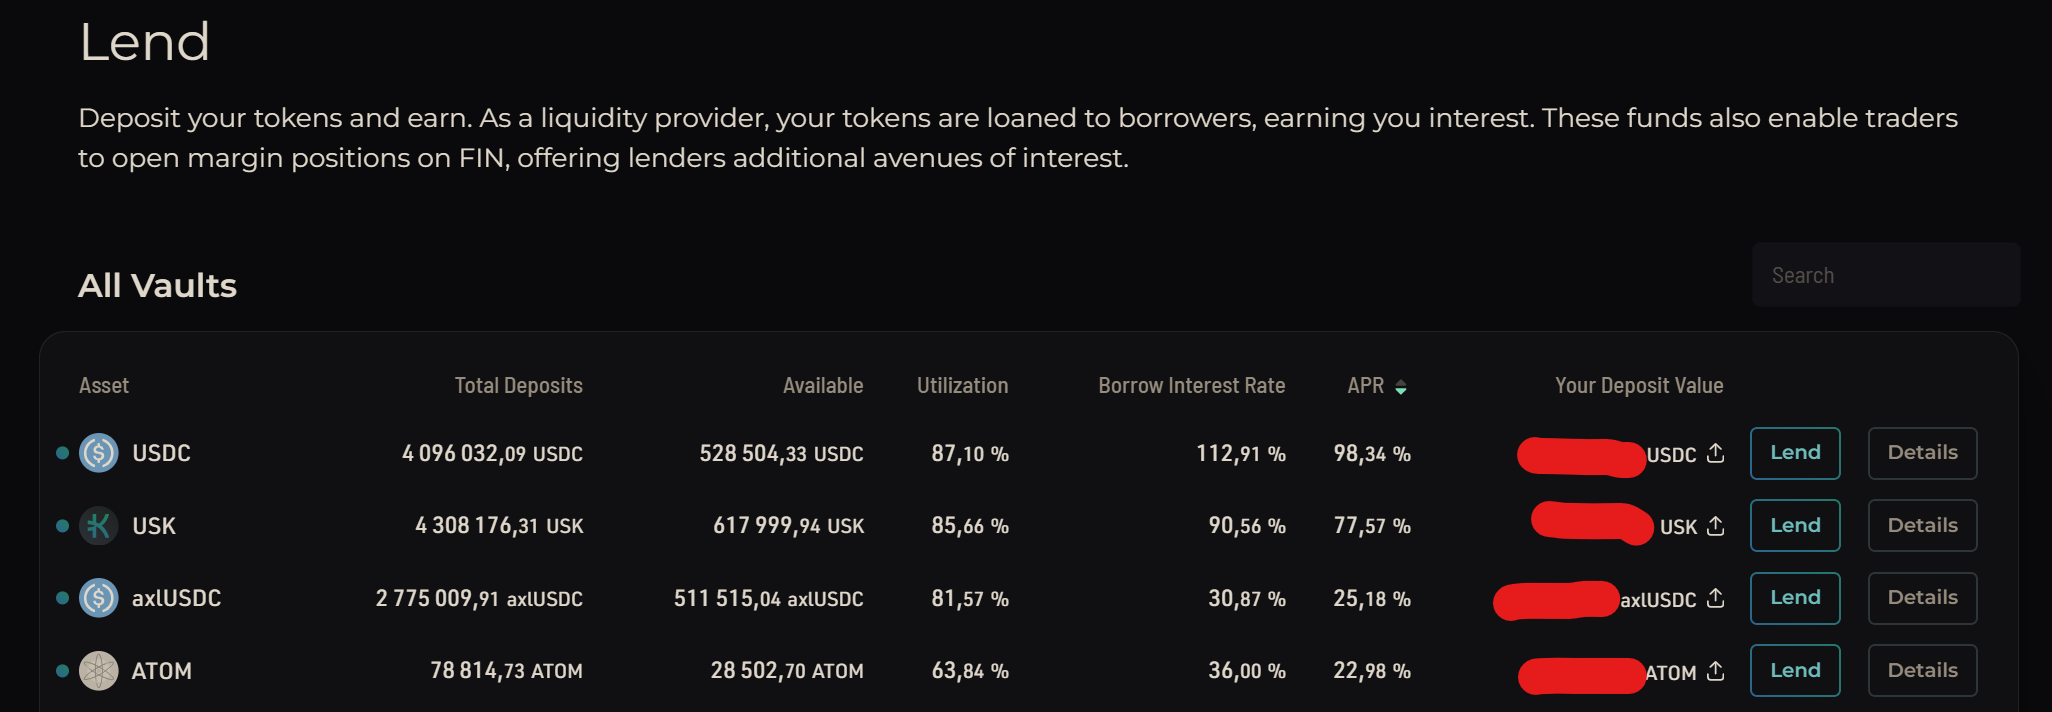The width and height of the screenshot is (2052, 712).
Task: Click withdraw icon beside USDC deposit value
Action: point(1716,453)
